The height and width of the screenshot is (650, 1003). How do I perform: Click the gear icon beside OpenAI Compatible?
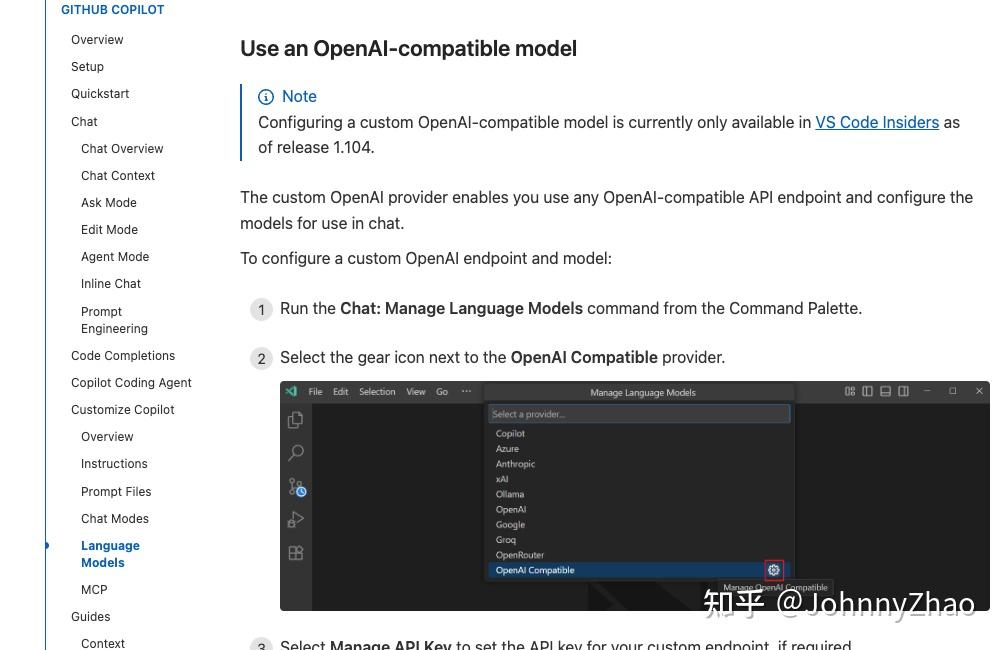coord(773,569)
